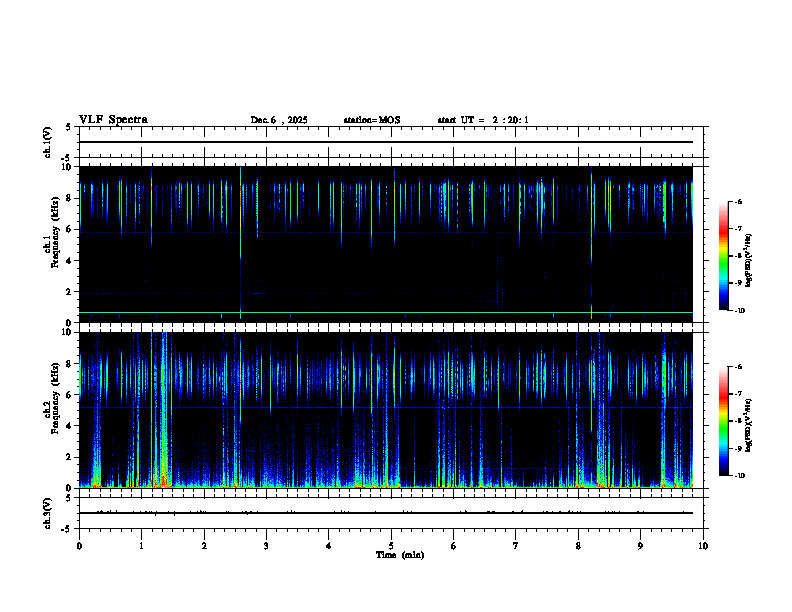Click the "VLF Spectra" plot title
Image resolution: width=792 pixels, height=612 pixels.
click(x=113, y=120)
